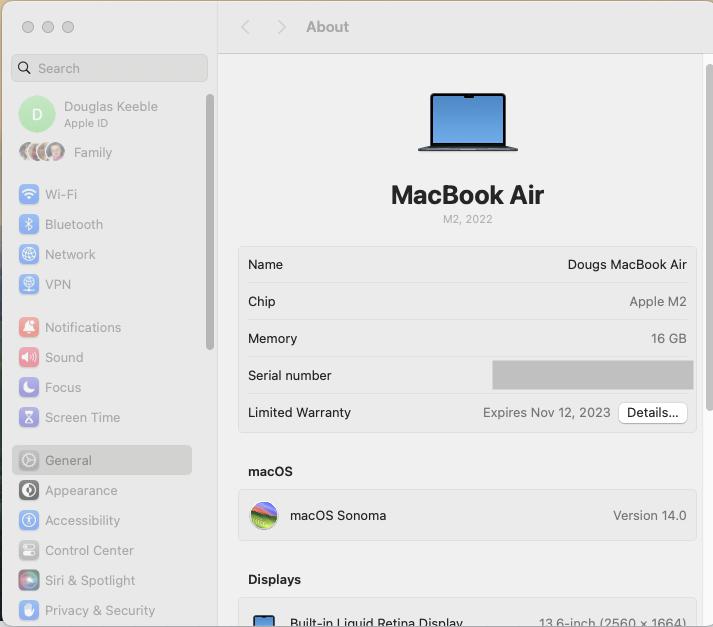Click the MacBook Air laptop image
This screenshot has height=627, width=713.
pos(468,122)
